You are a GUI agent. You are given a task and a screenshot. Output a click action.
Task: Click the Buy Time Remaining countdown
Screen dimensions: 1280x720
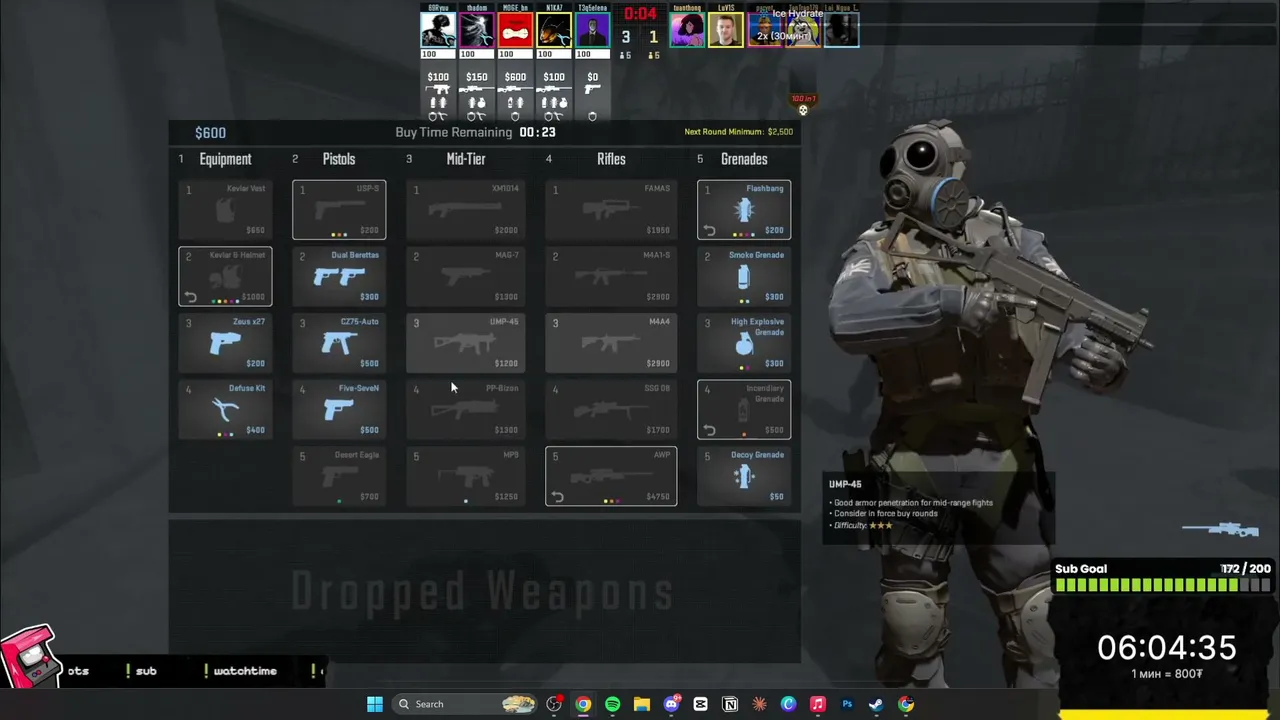point(475,132)
